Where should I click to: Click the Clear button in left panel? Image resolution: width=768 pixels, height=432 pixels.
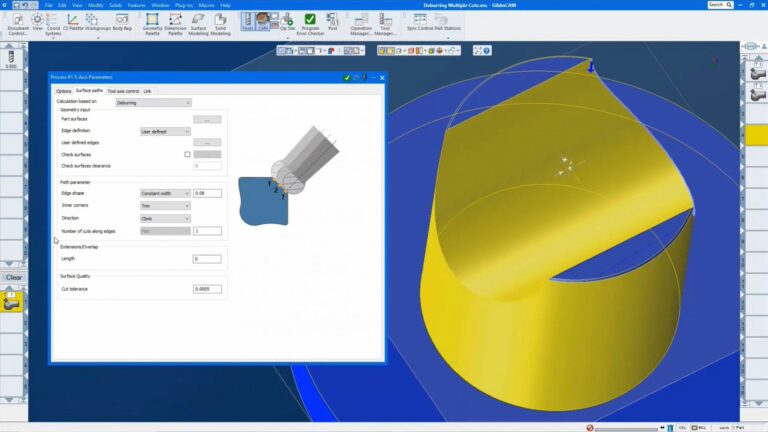(x=14, y=277)
